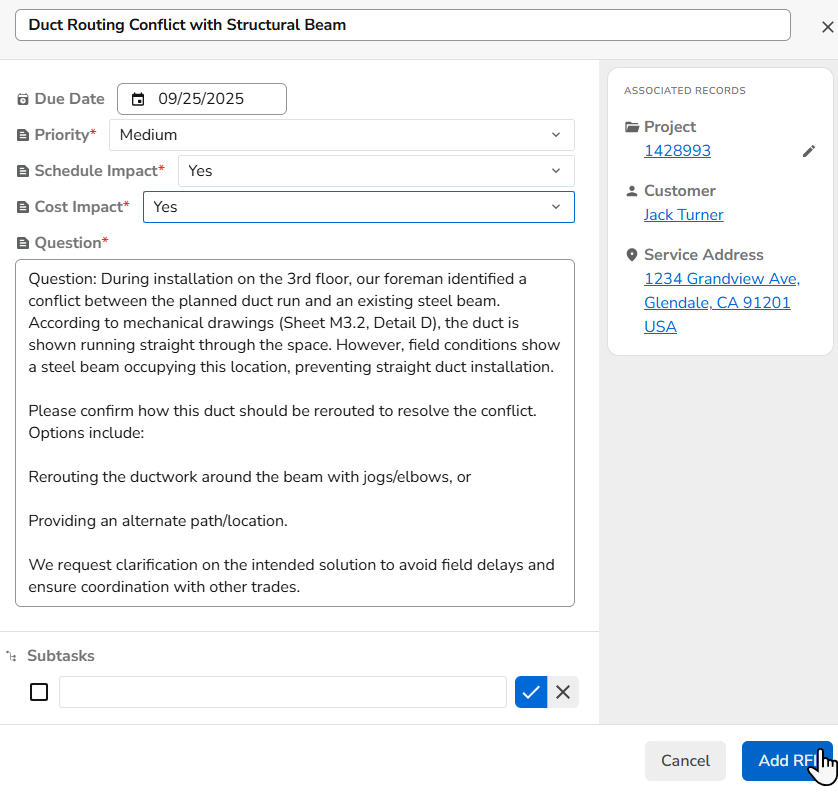Viewport: 838px width, 793px height.
Task: Click the Schedule Impact document icon
Action: coord(22,171)
